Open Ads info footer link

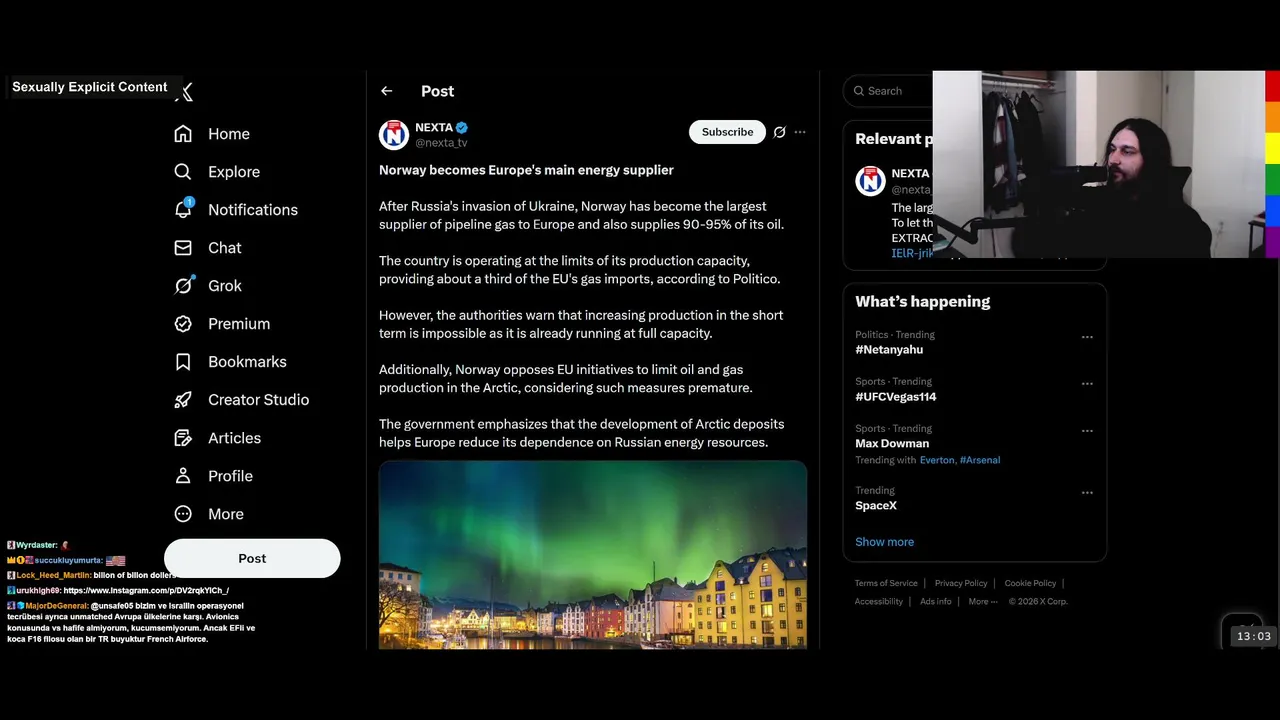[x=936, y=601]
